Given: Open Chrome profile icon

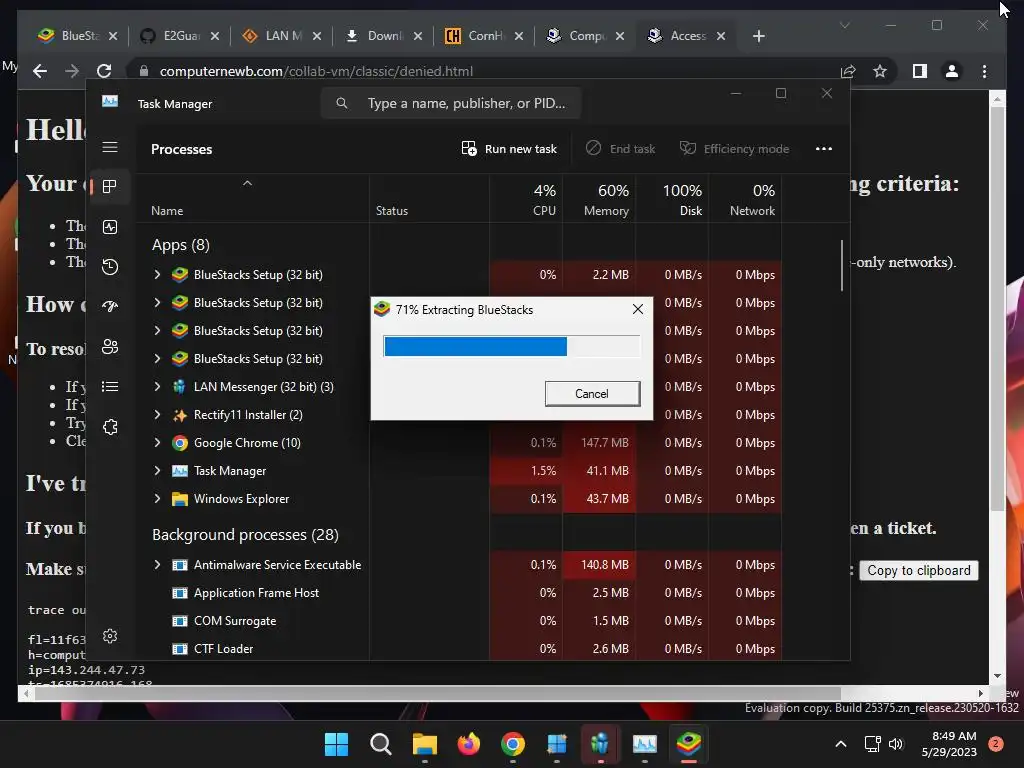Looking at the screenshot, I should click(x=952, y=71).
